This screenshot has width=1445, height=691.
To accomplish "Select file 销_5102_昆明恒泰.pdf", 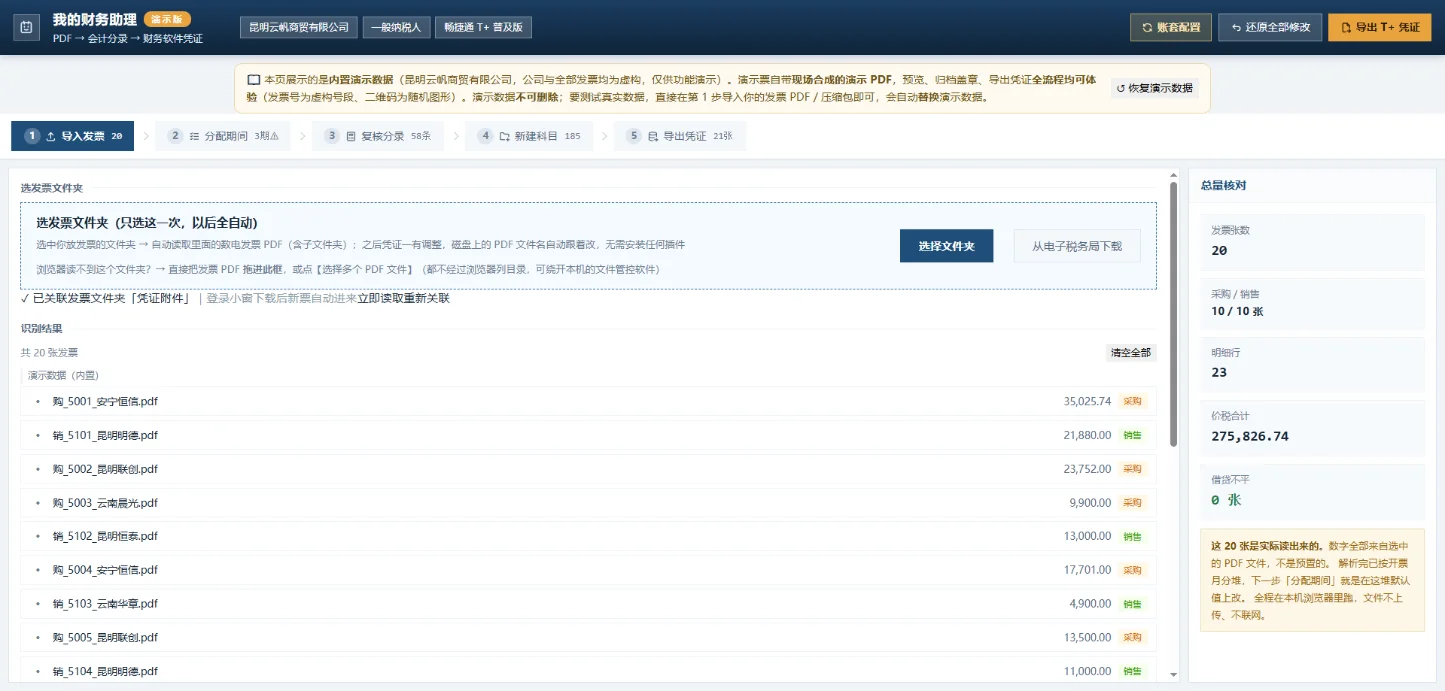I will pyautogui.click(x=105, y=536).
